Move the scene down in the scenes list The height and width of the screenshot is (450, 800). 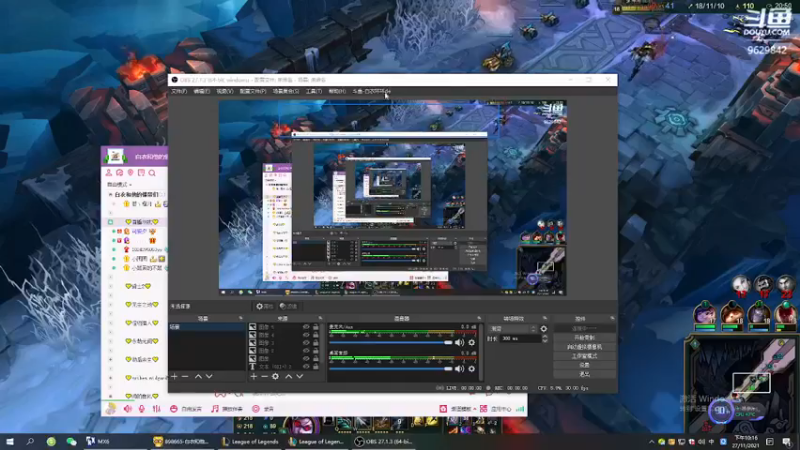(x=209, y=377)
